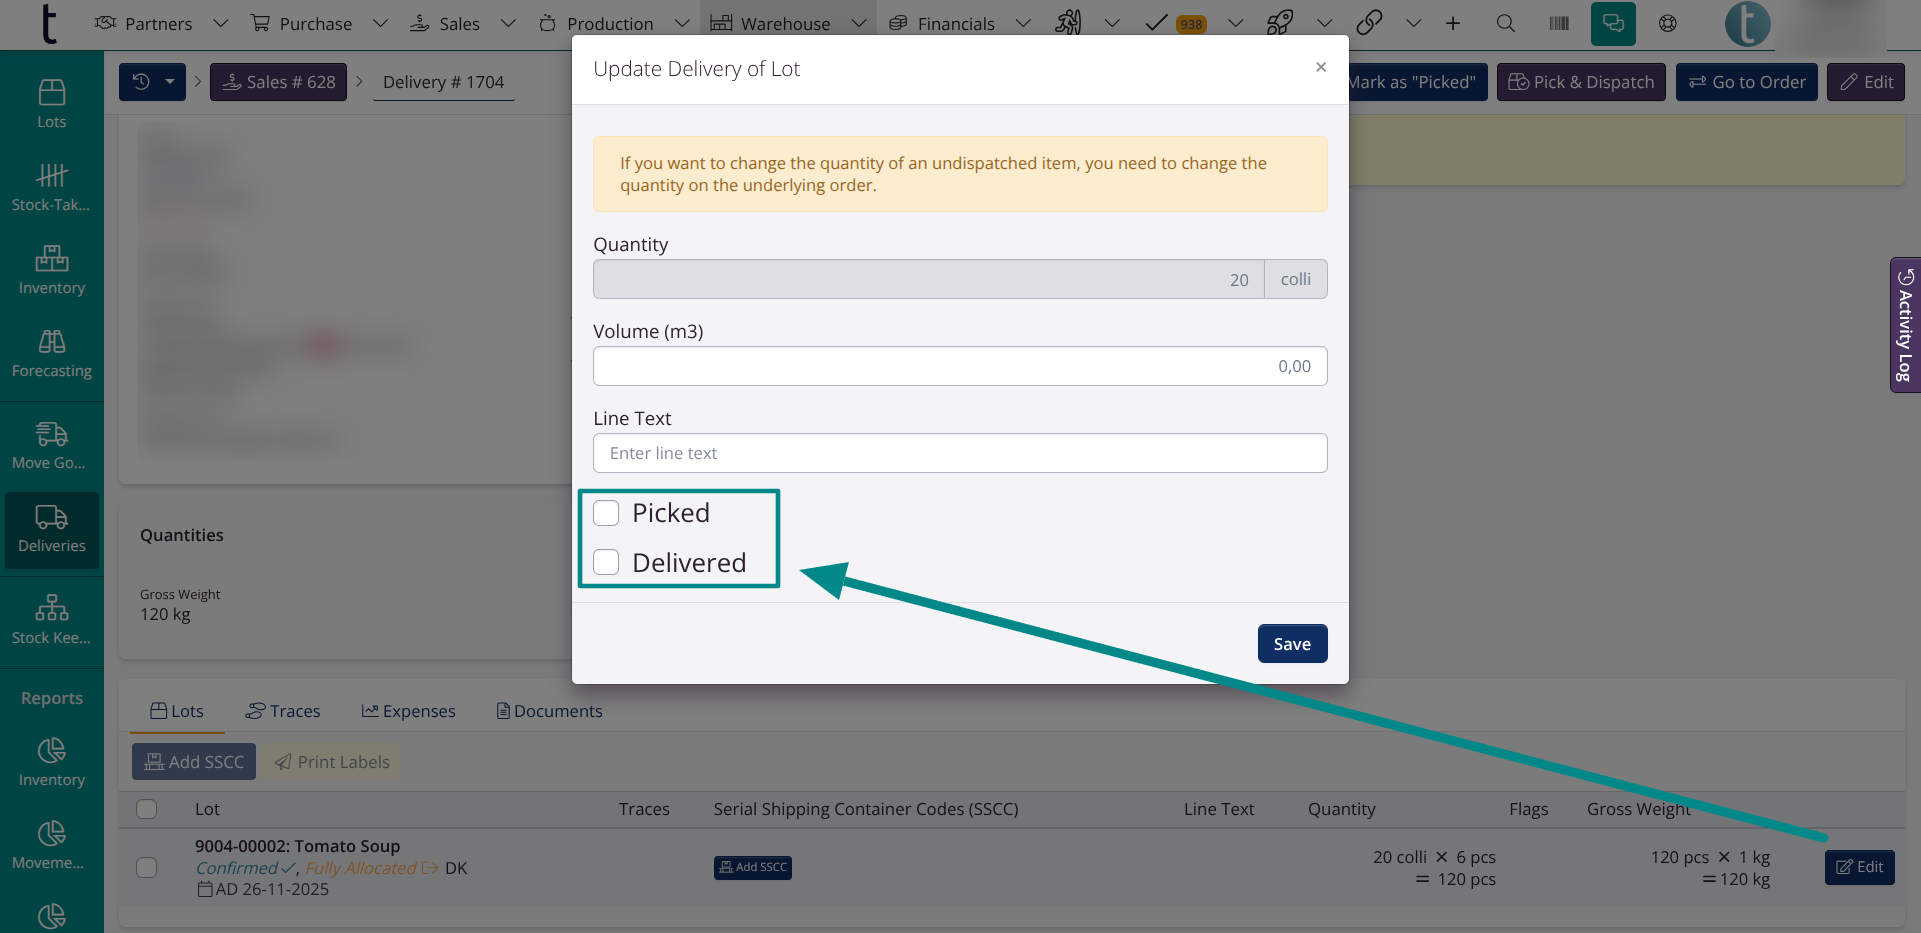
Task: Open the help lifebuoy icon
Action: (x=1667, y=23)
